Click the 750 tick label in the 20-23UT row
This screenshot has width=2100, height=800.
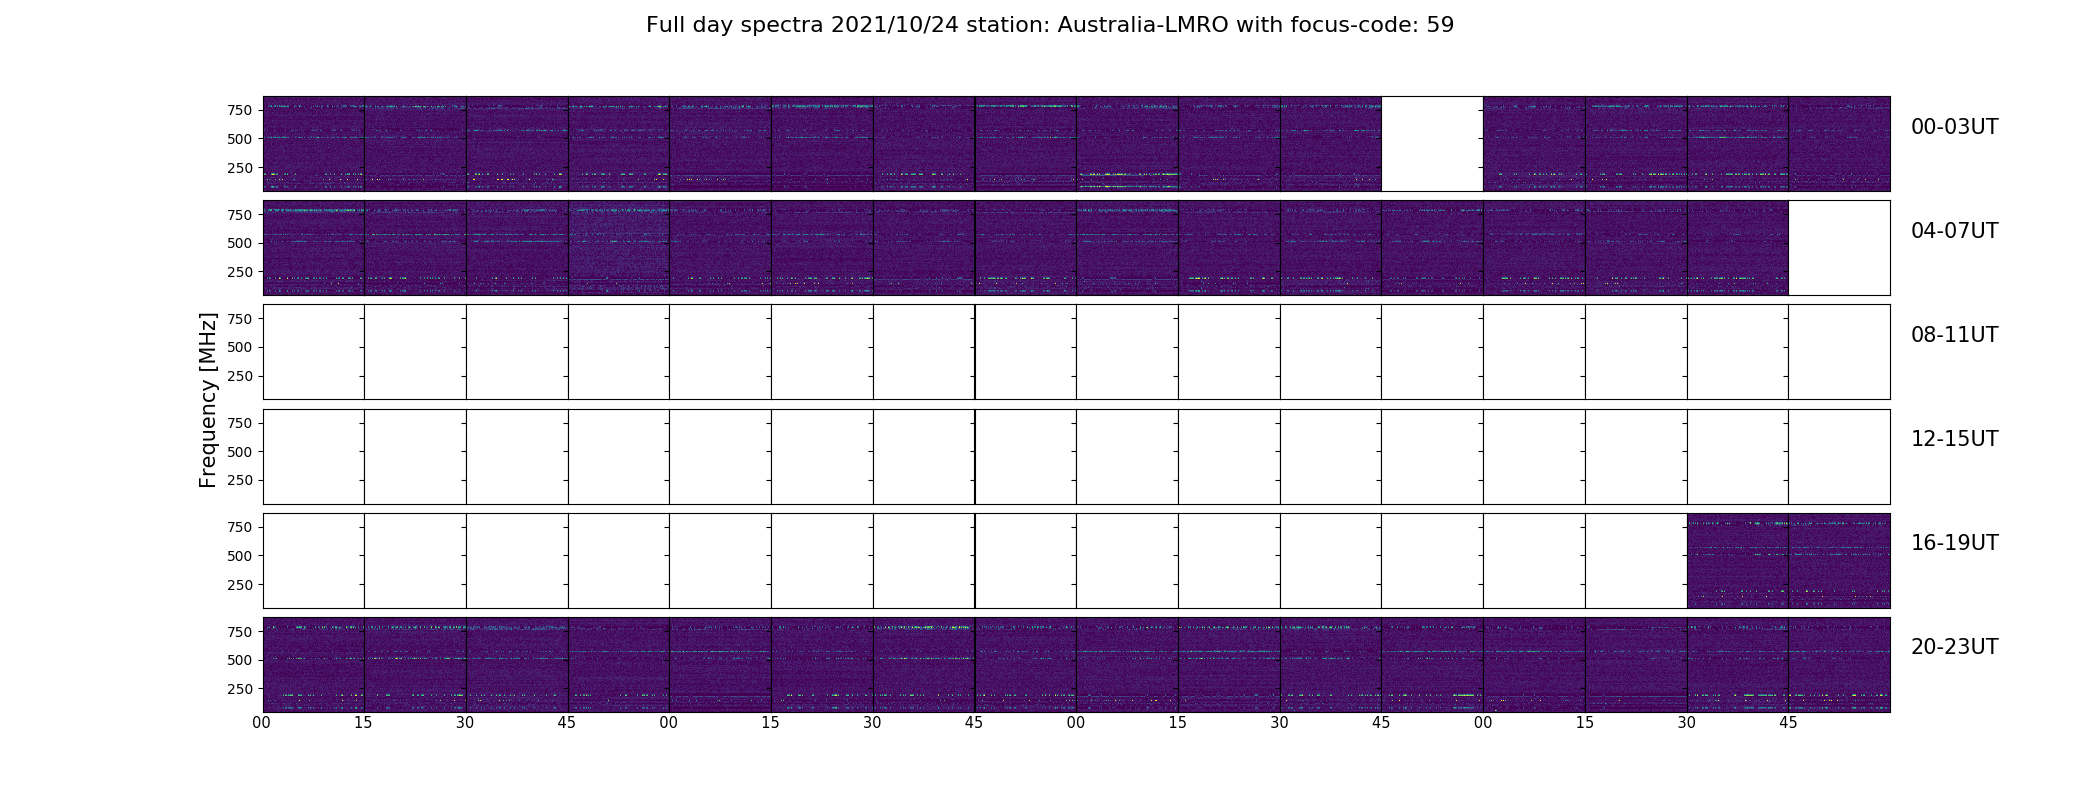pos(239,632)
